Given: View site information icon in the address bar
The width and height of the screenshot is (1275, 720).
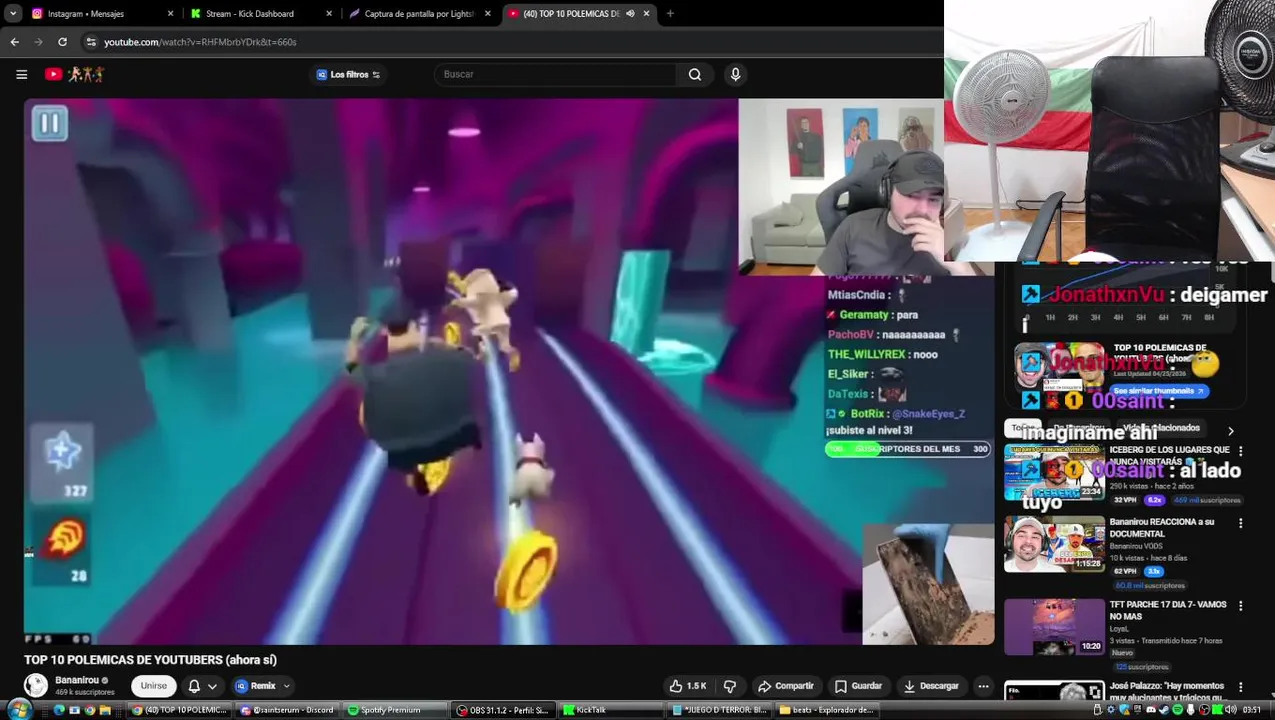Looking at the screenshot, I should [91, 42].
